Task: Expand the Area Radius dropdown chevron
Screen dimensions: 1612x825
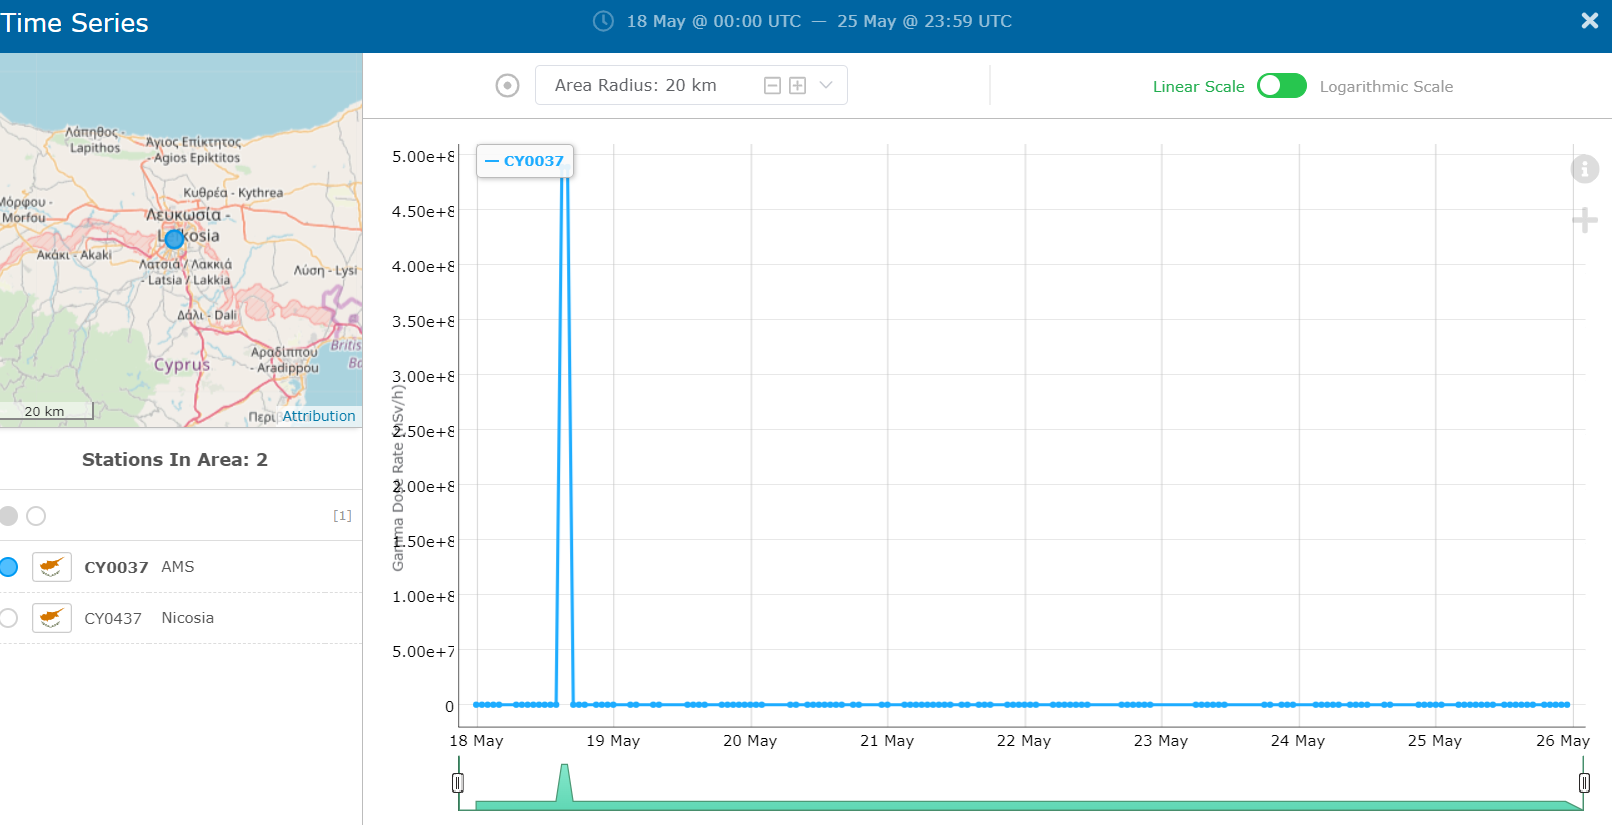Action: (826, 86)
